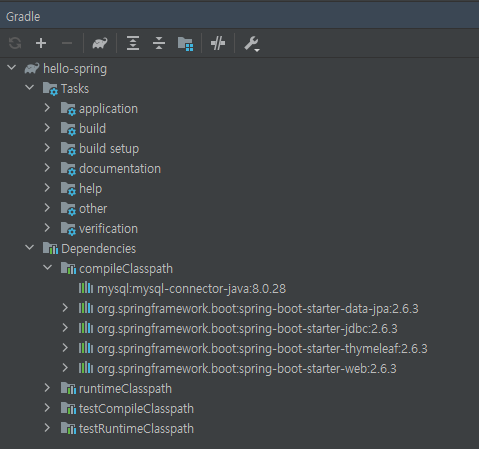The height and width of the screenshot is (449, 479).
Task: Click the spring-boot-starter-web library icon
Action: pos(86,368)
